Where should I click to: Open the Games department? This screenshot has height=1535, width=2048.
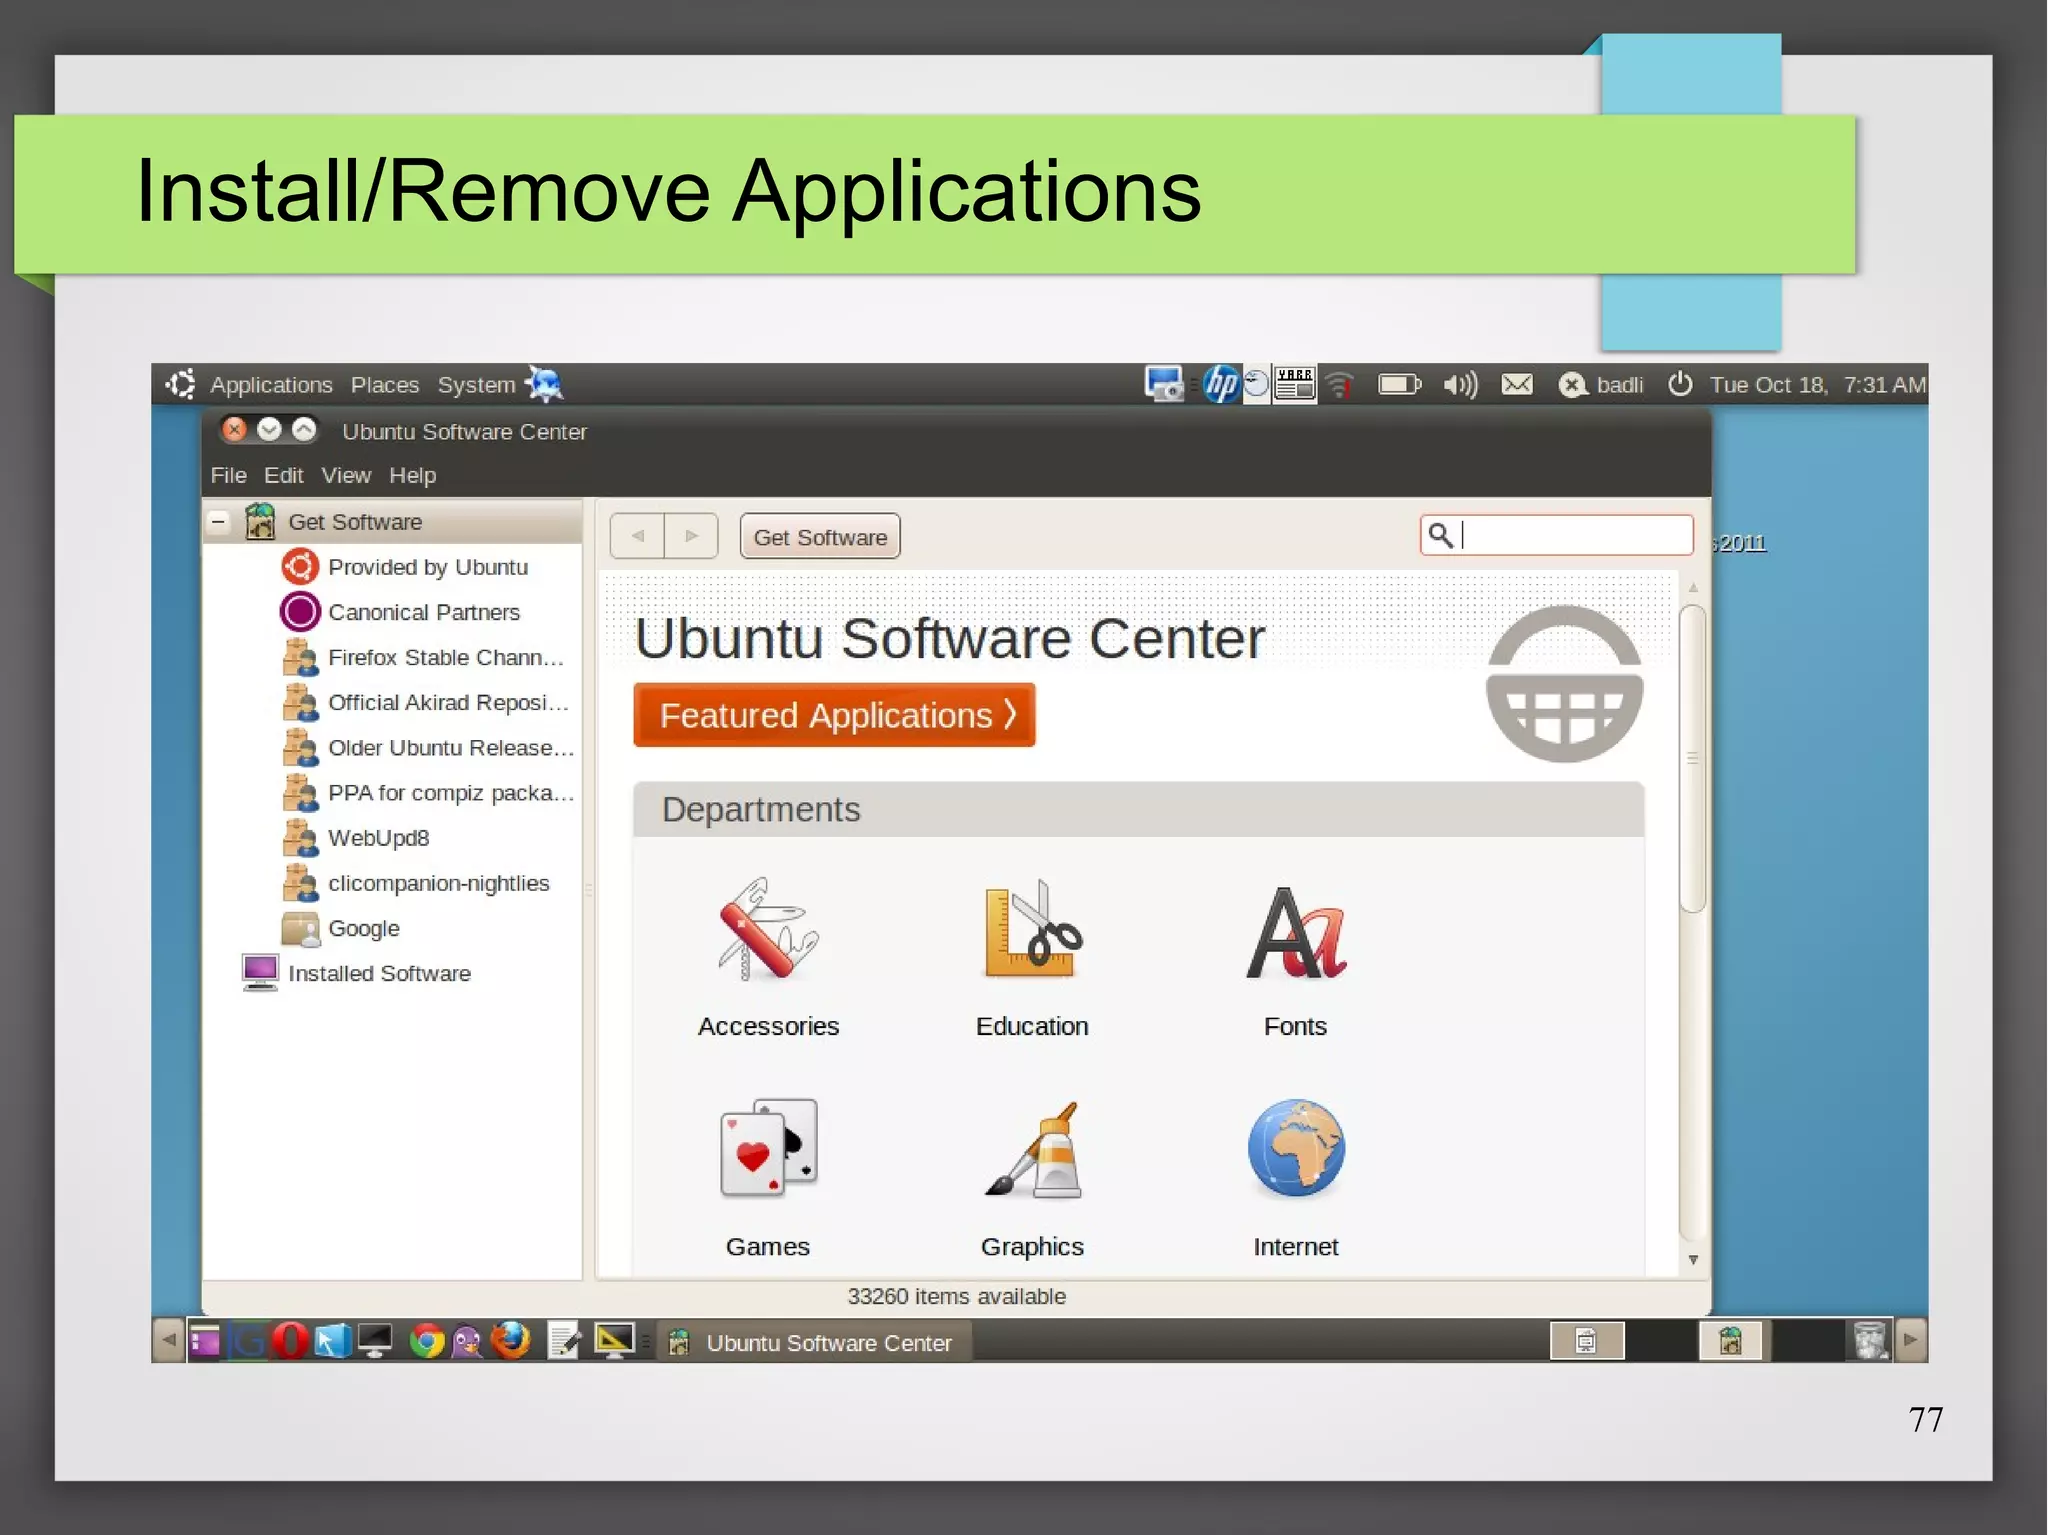(x=768, y=1177)
